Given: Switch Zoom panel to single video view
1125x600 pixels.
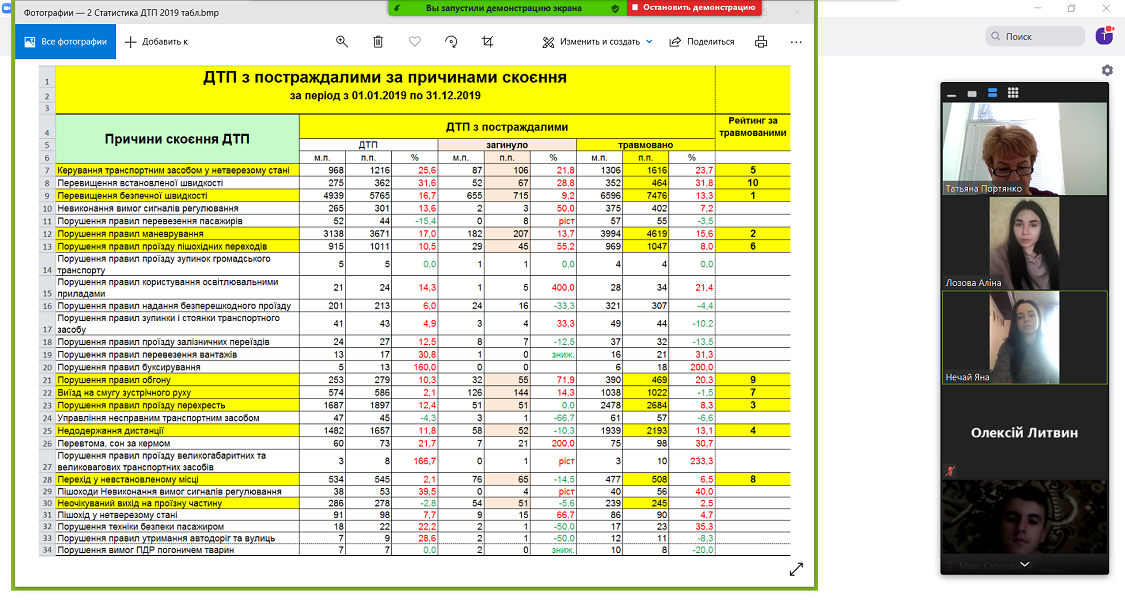Looking at the screenshot, I should (x=971, y=93).
